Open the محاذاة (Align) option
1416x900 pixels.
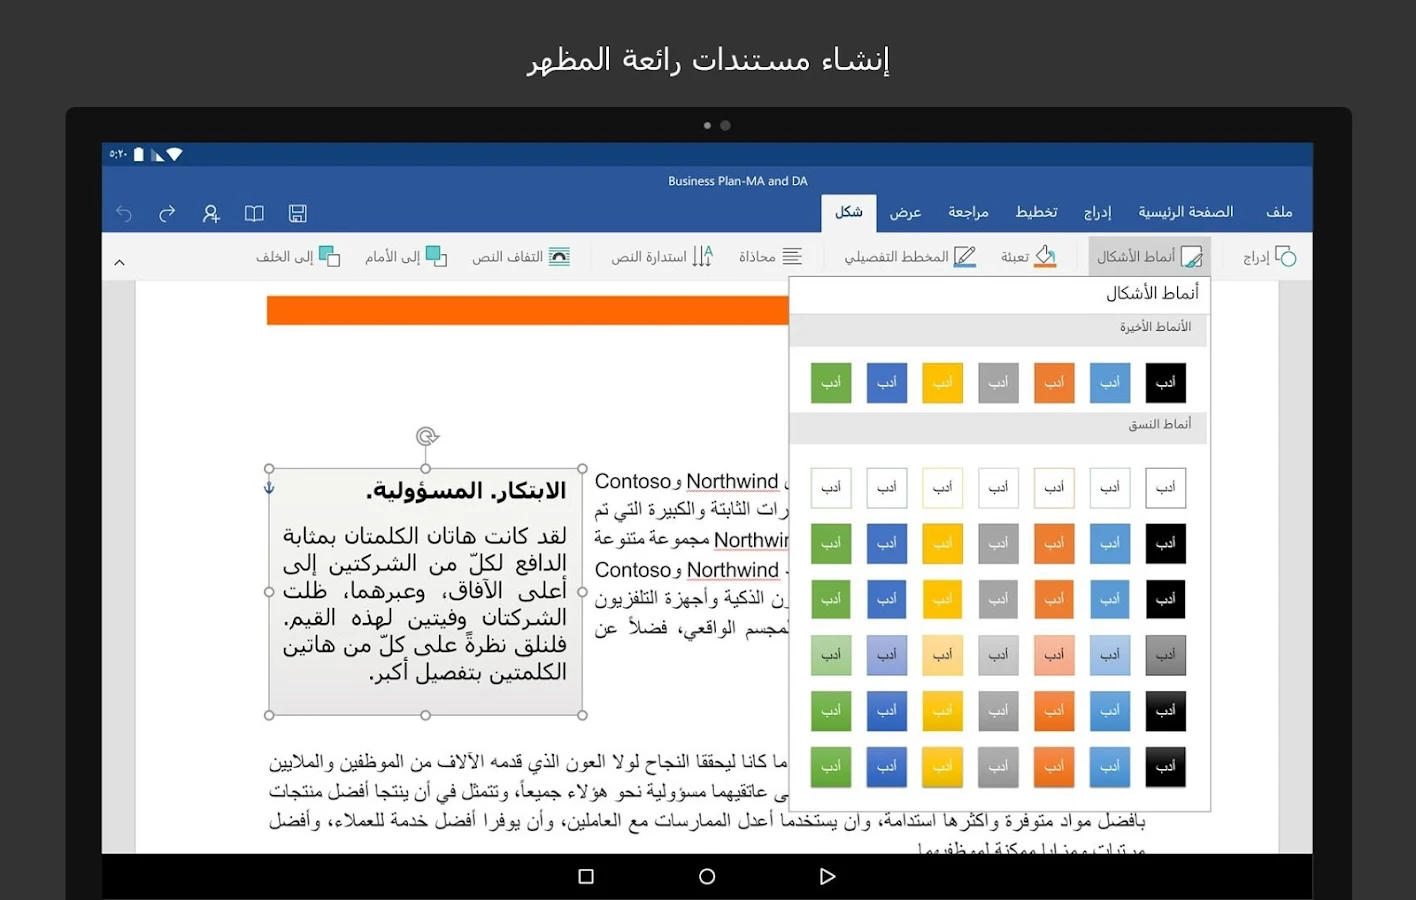(770, 257)
